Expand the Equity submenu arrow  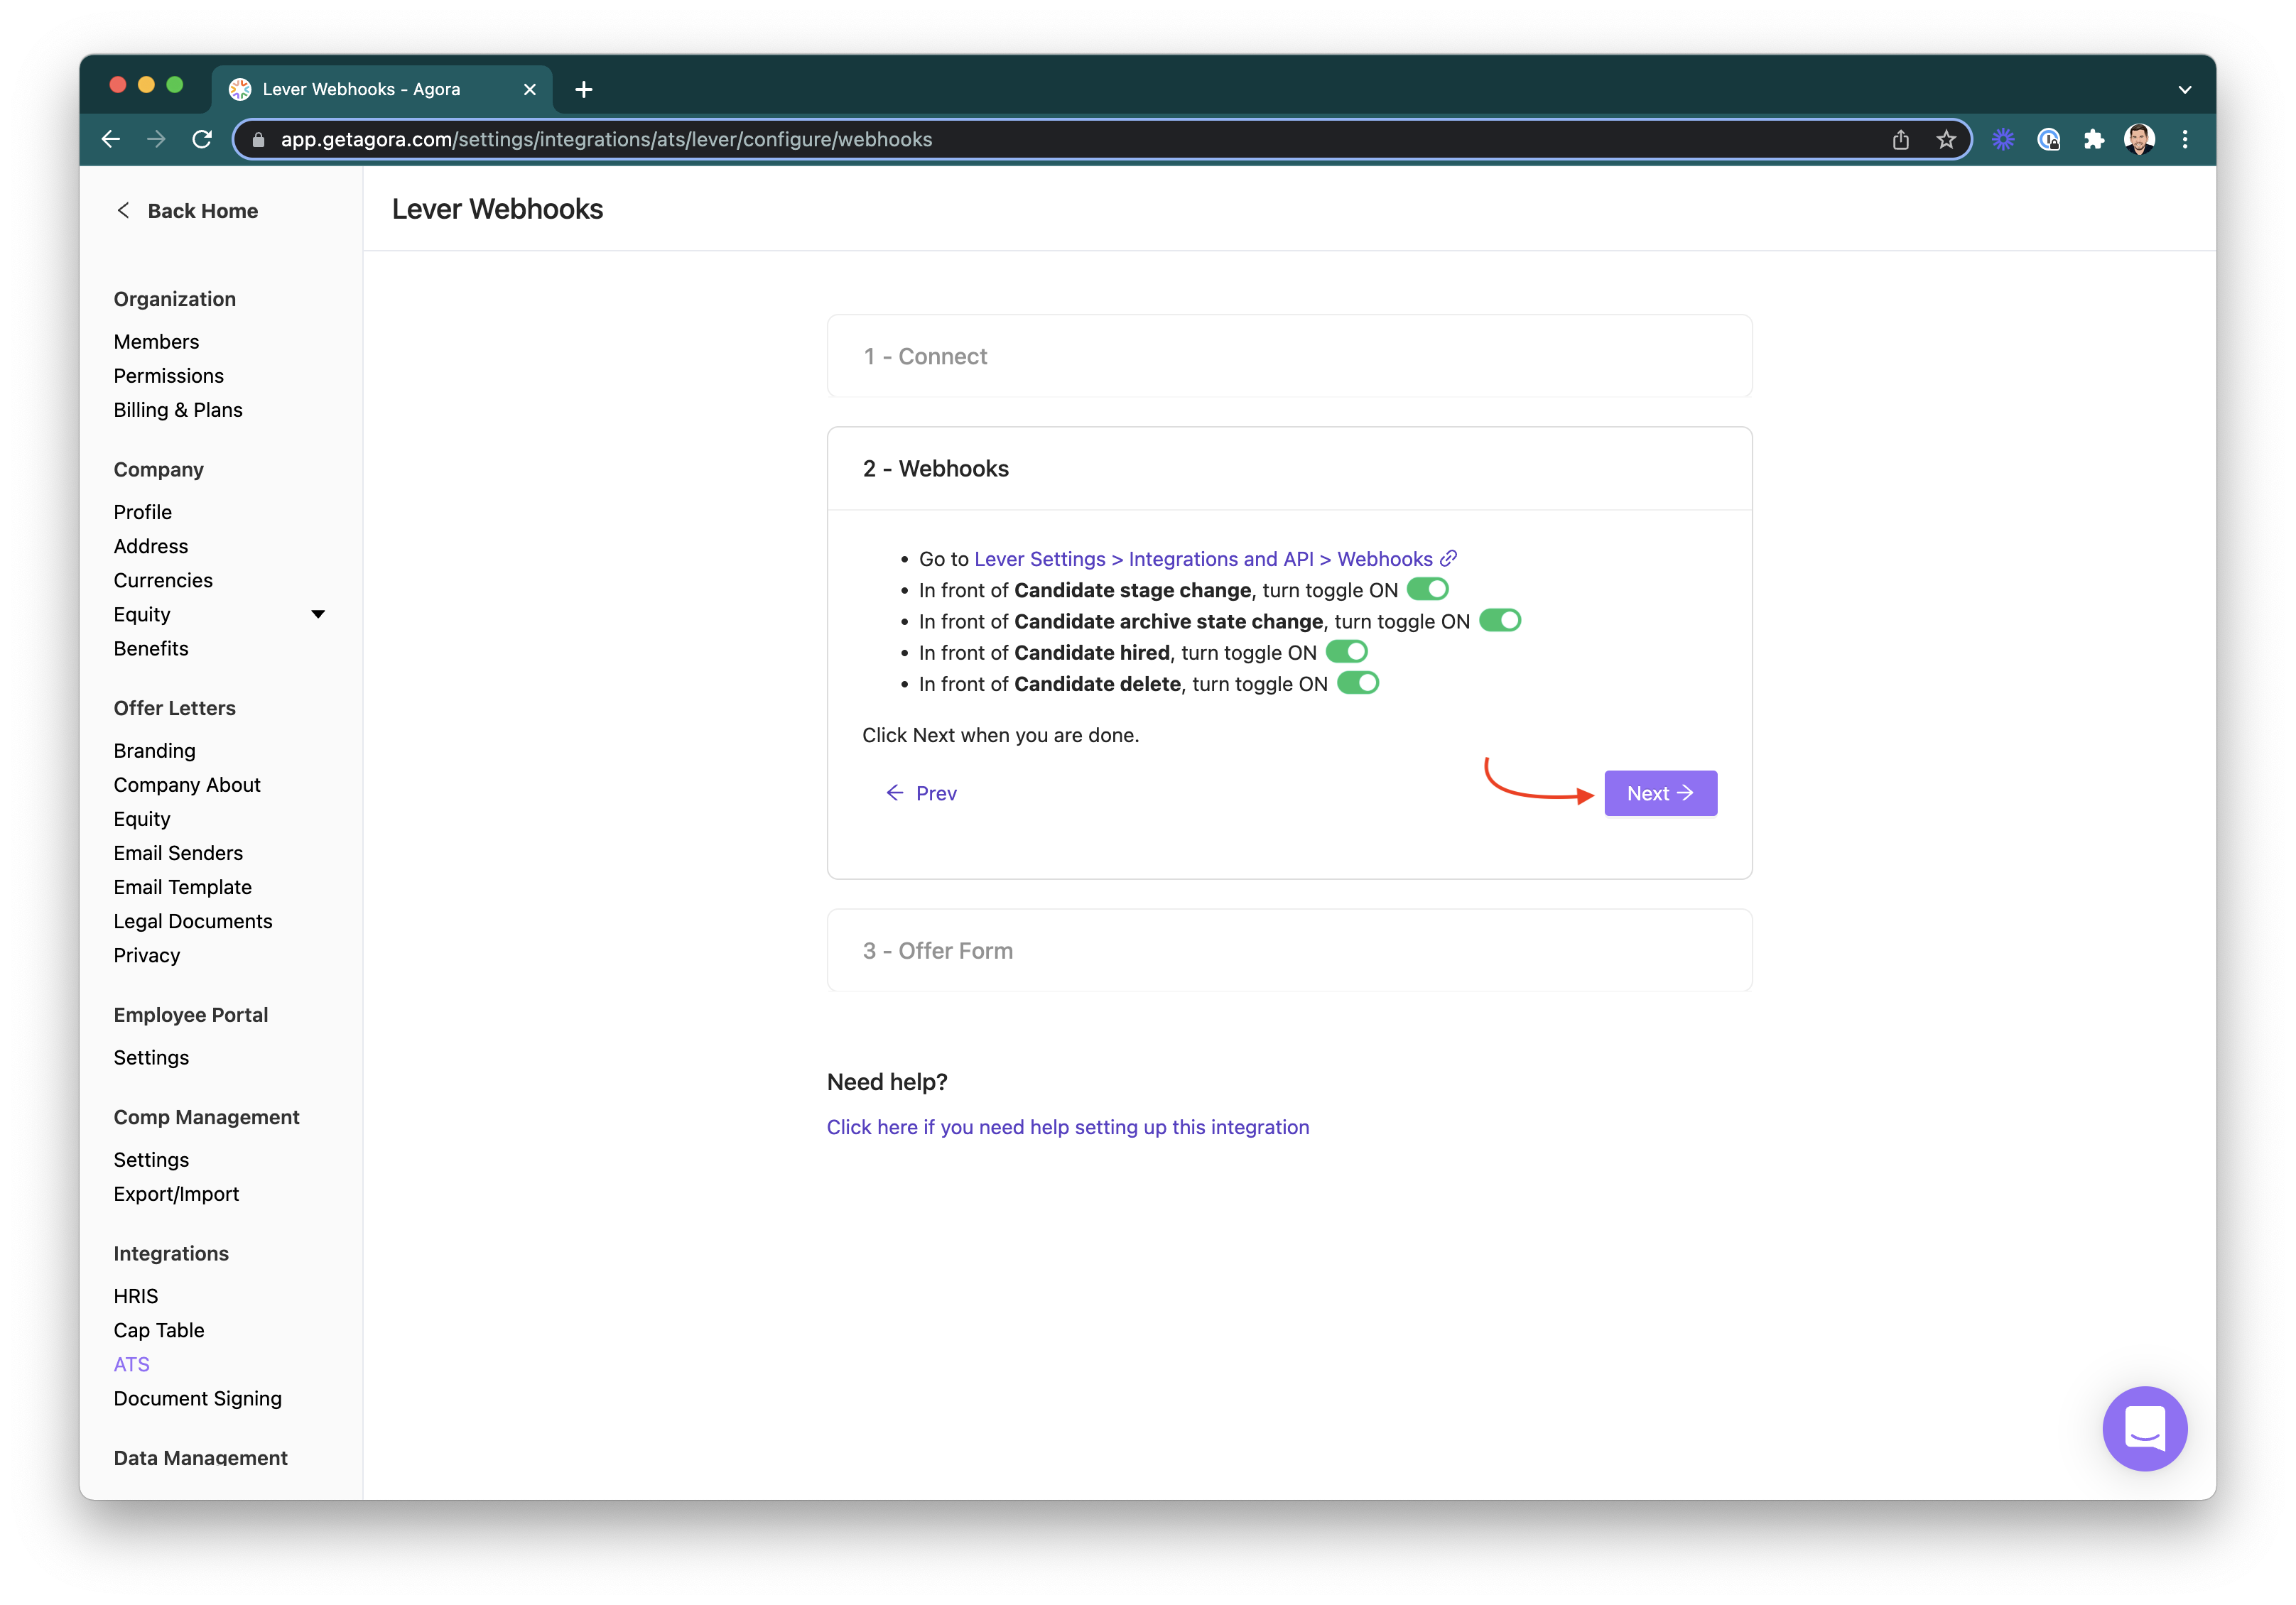pos(318,614)
